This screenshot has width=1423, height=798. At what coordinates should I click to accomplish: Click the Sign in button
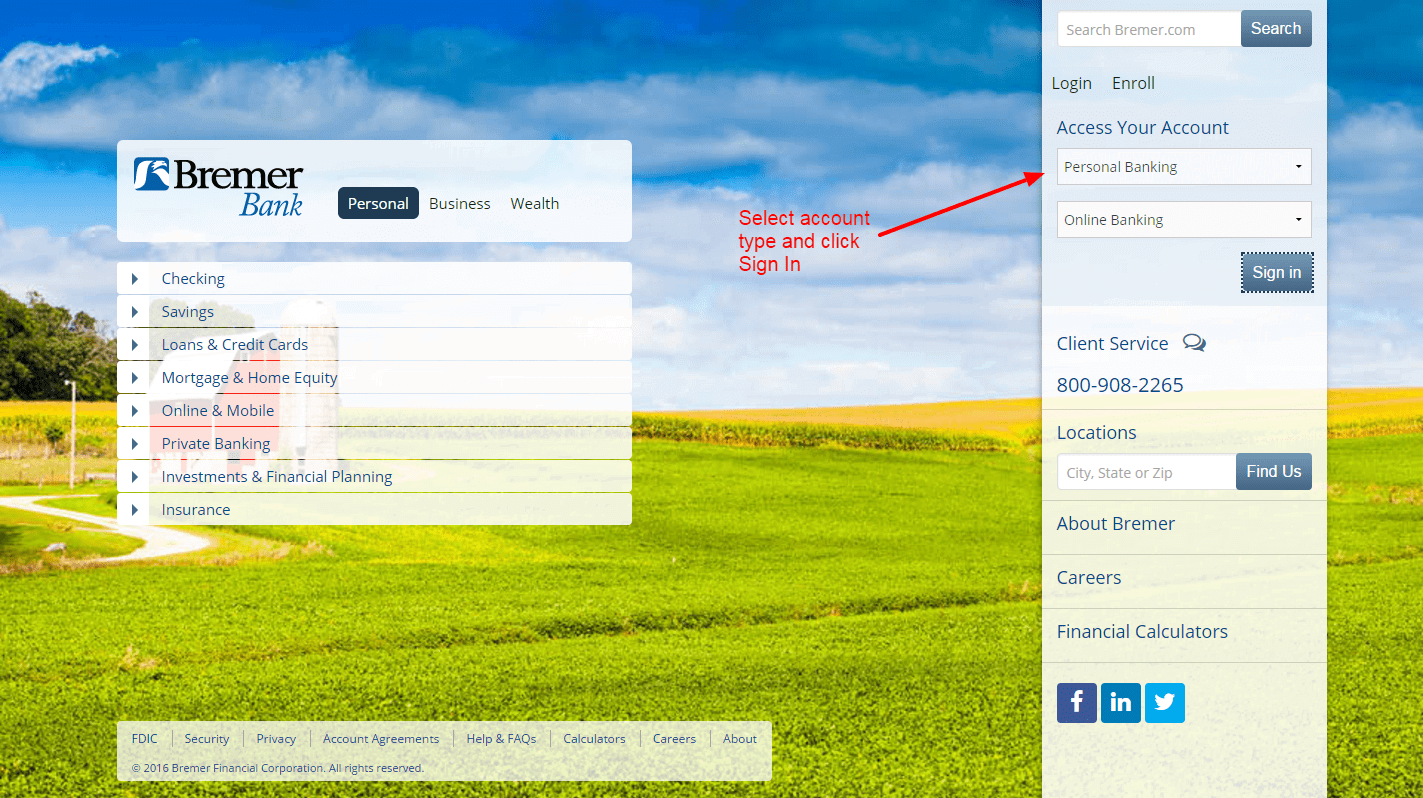(x=1277, y=272)
